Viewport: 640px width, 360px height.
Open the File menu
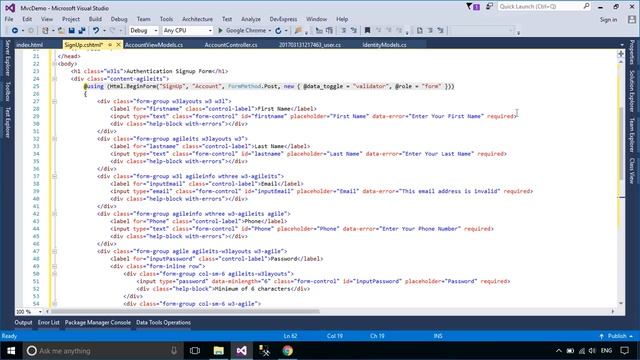(x=9, y=19)
